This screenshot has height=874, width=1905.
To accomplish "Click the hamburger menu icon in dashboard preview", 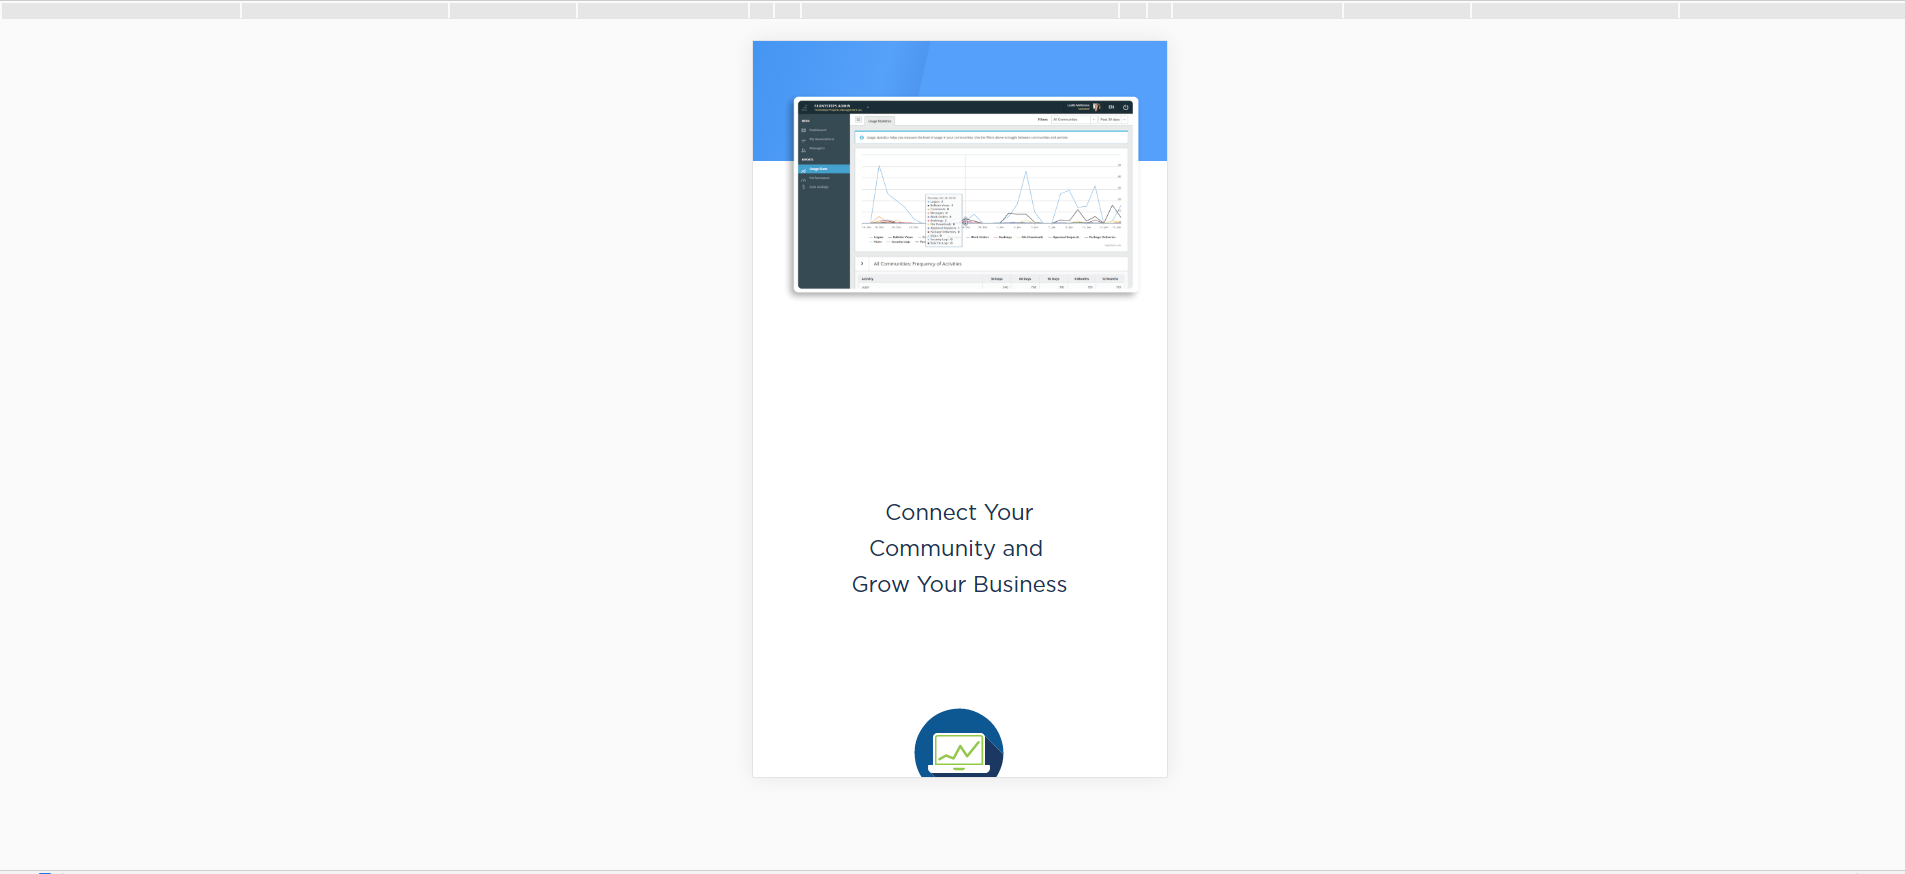I will click(x=804, y=107).
